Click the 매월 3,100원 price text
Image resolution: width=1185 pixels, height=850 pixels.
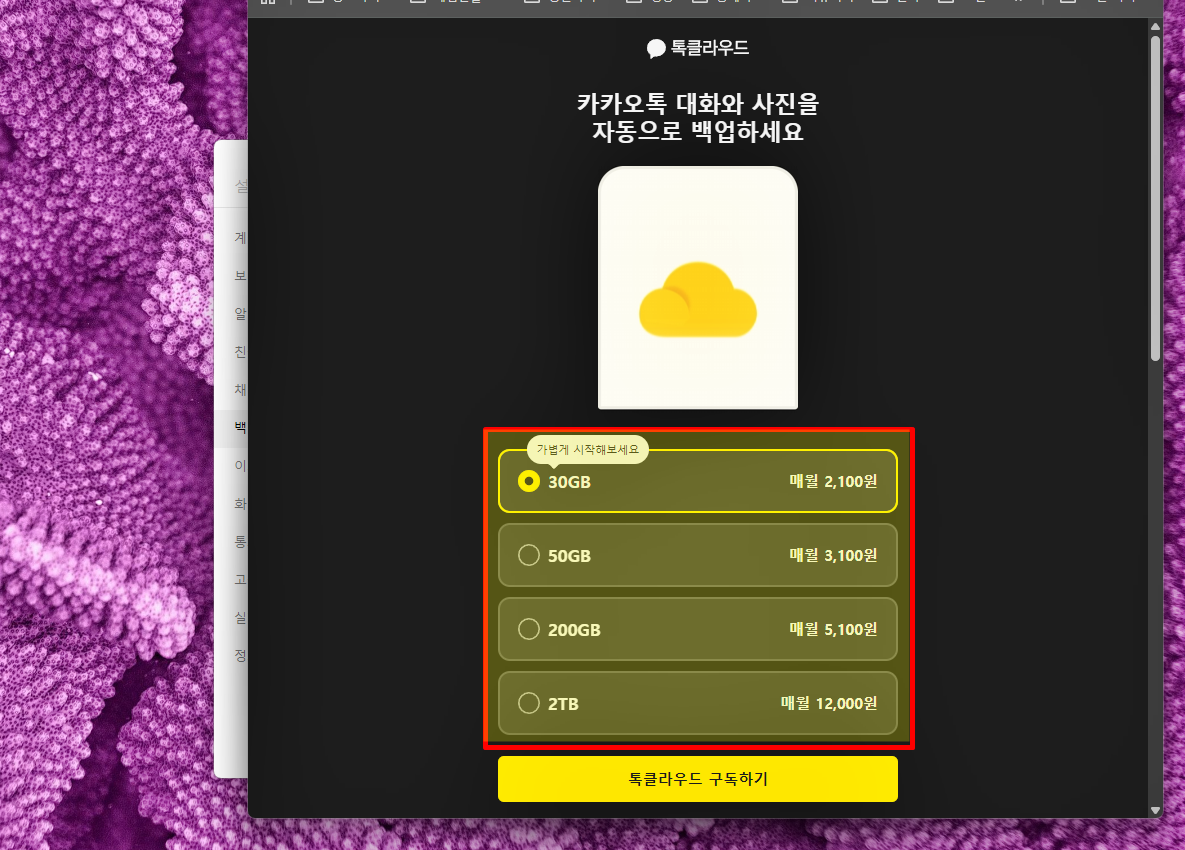pos(833,555)
